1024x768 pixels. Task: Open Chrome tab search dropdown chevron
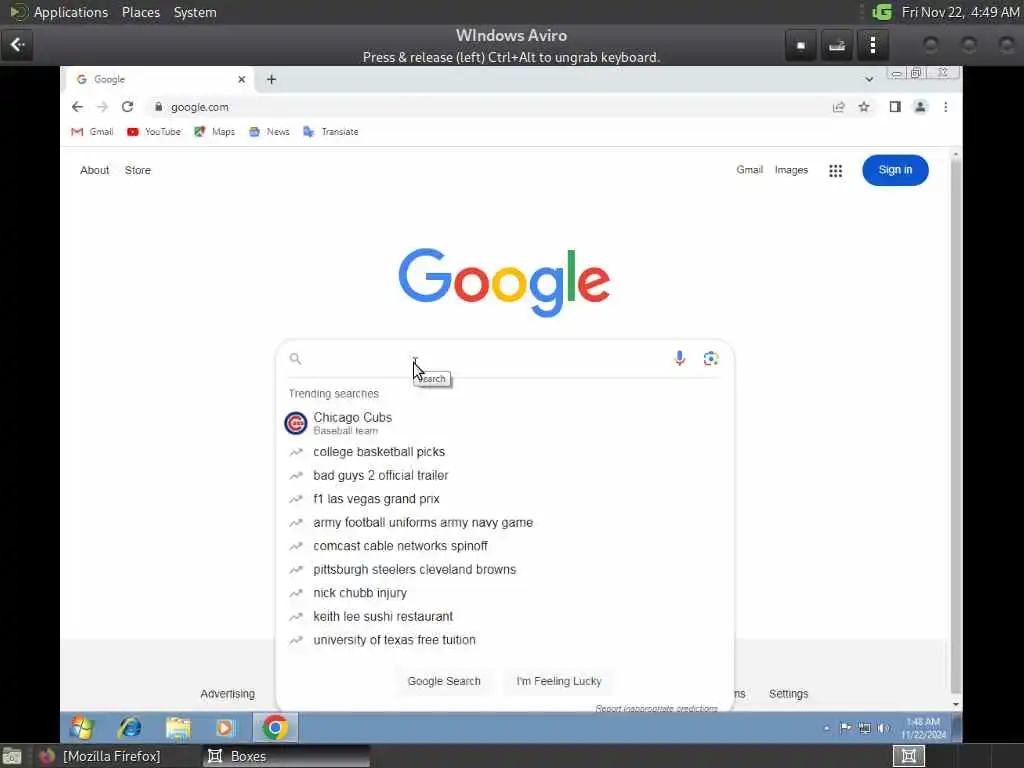click(869, 79)
